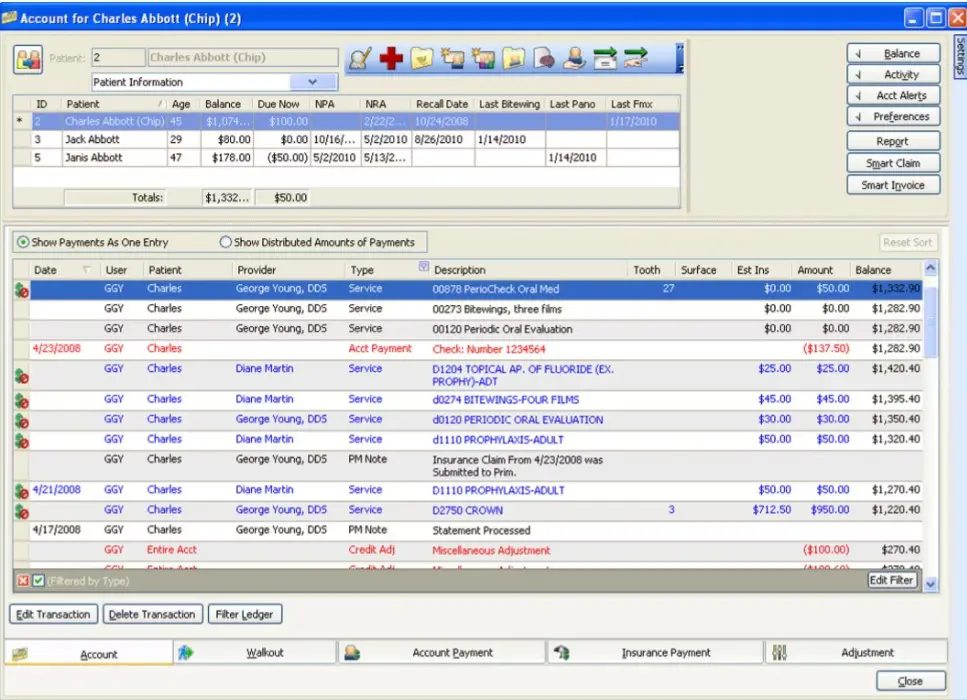Click the Edit Transaction button

coord(52,614)
